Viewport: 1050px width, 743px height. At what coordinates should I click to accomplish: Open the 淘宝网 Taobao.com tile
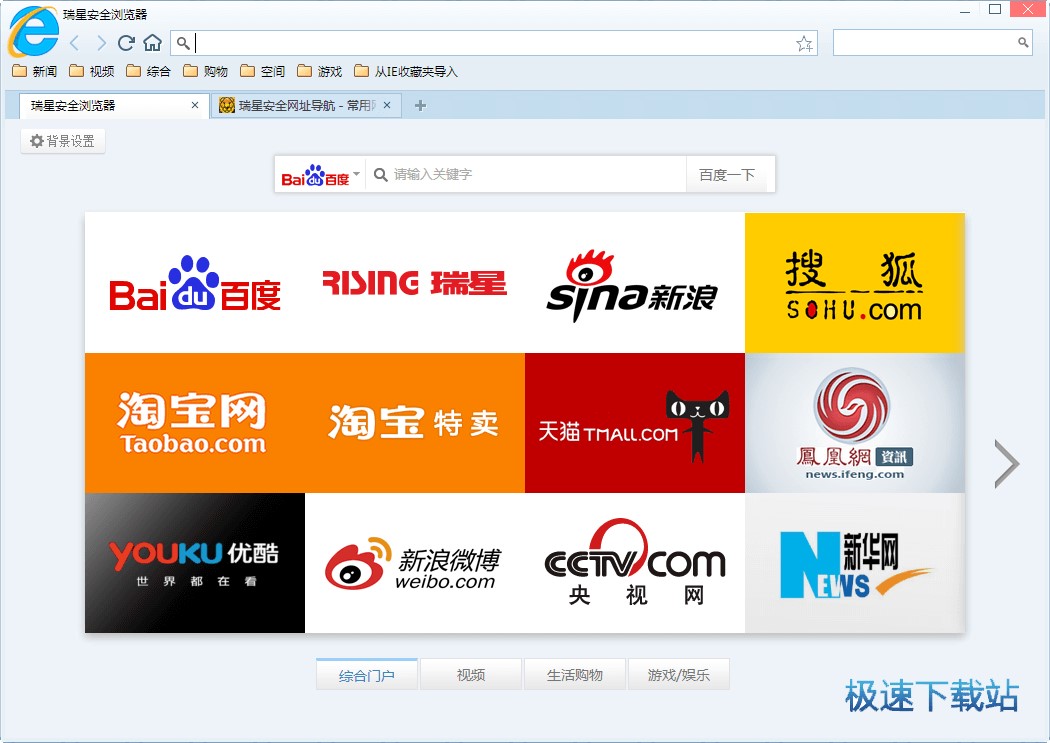[195, 423]
